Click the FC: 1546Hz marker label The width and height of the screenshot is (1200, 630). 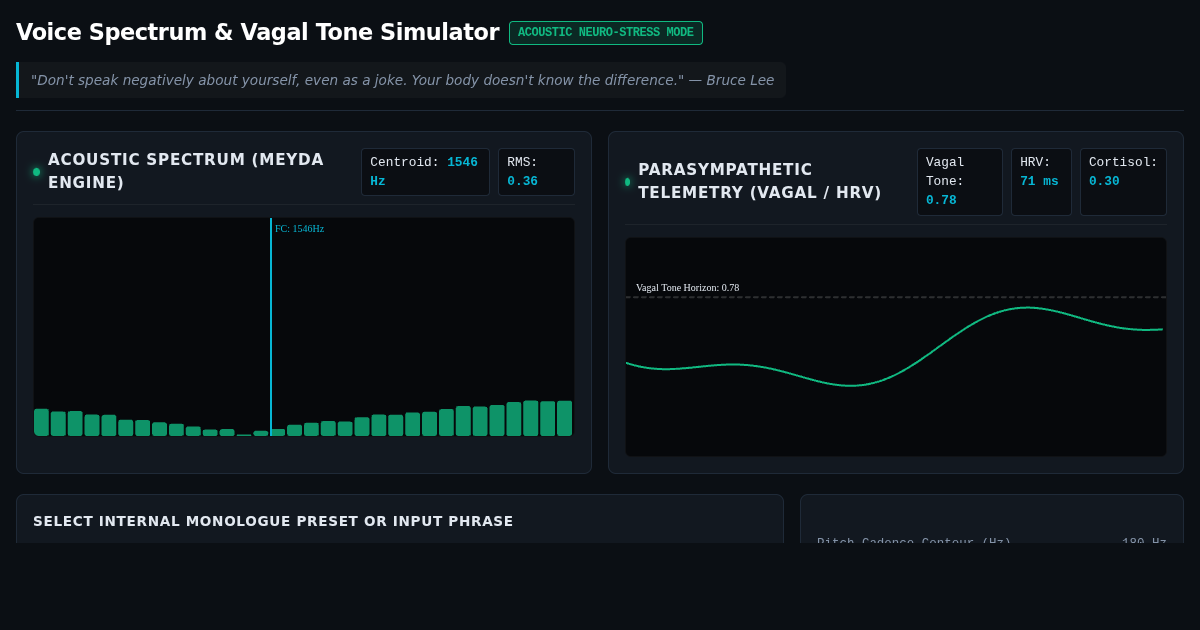click(299, 229)
